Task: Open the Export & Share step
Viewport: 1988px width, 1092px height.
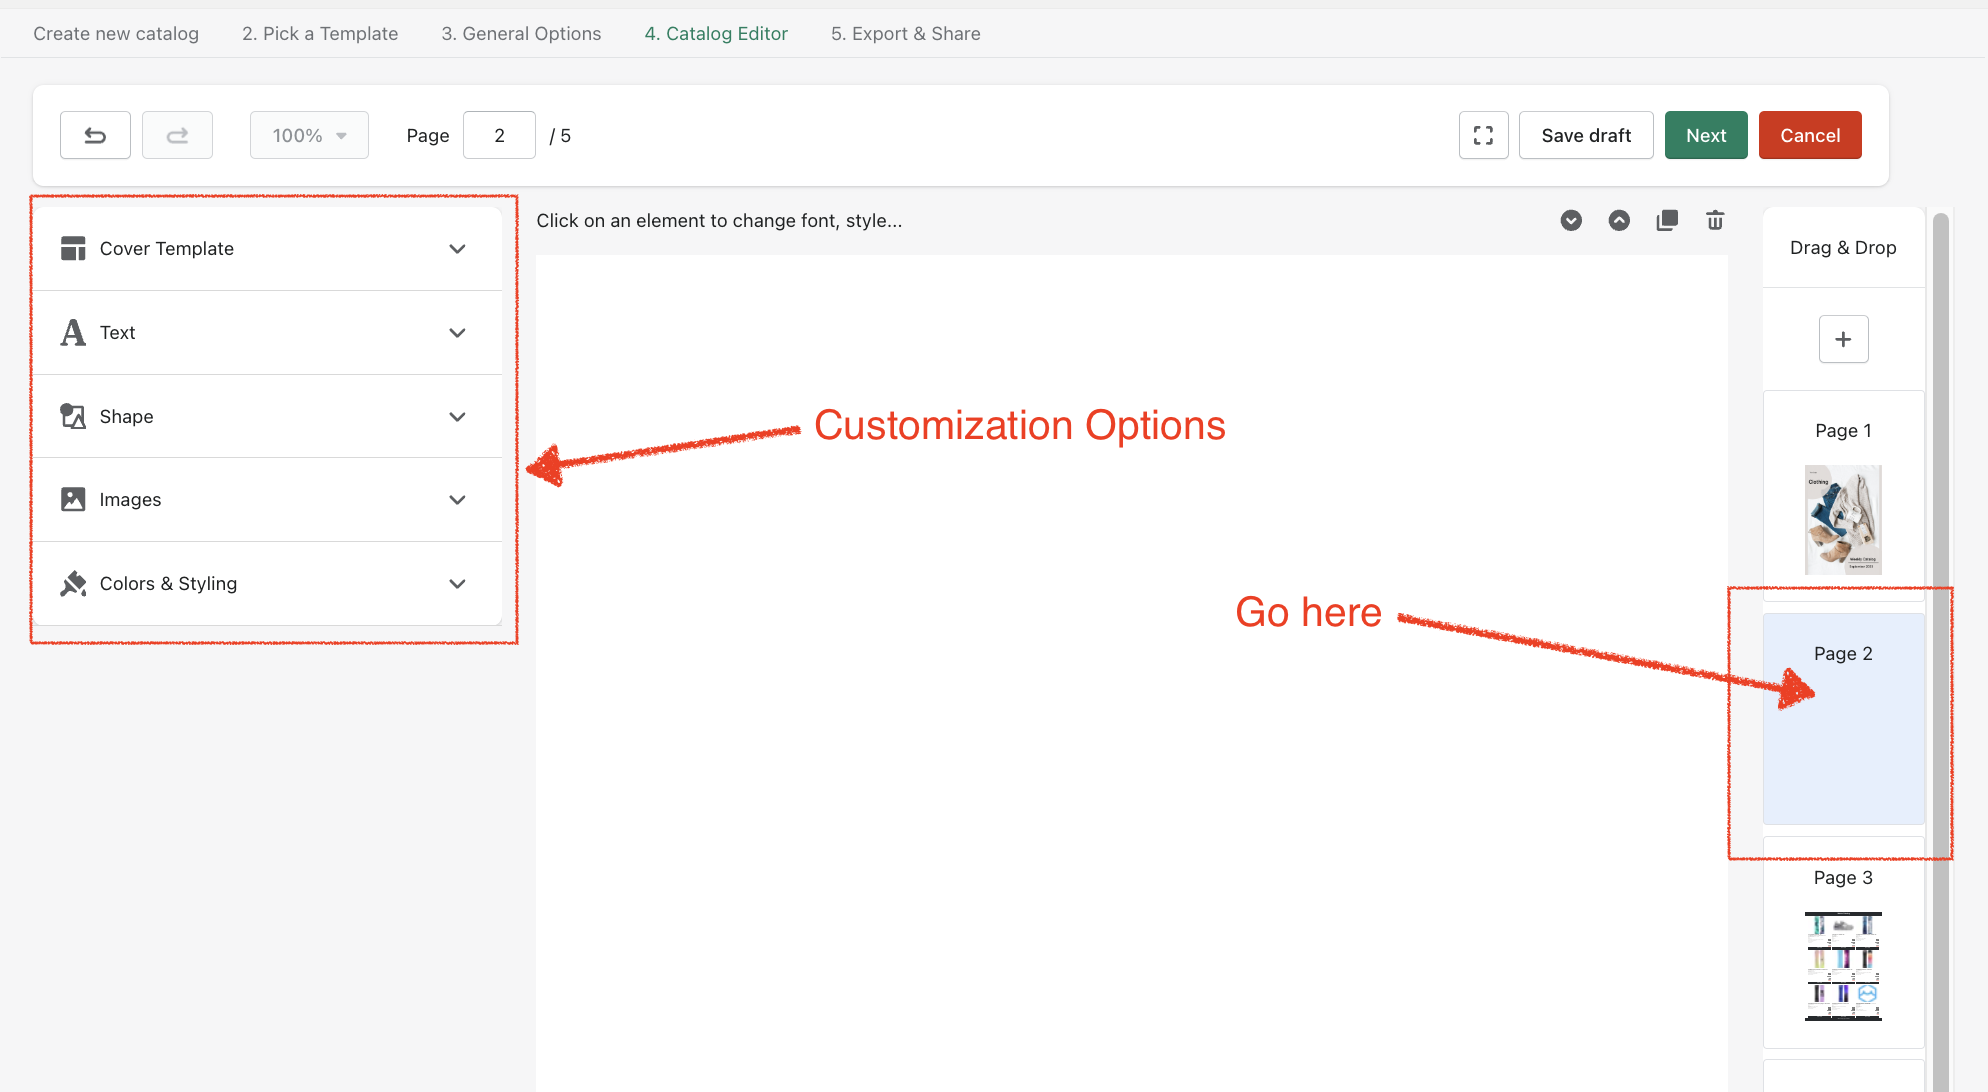Action: pyautogui.click(x=905, y=34)
